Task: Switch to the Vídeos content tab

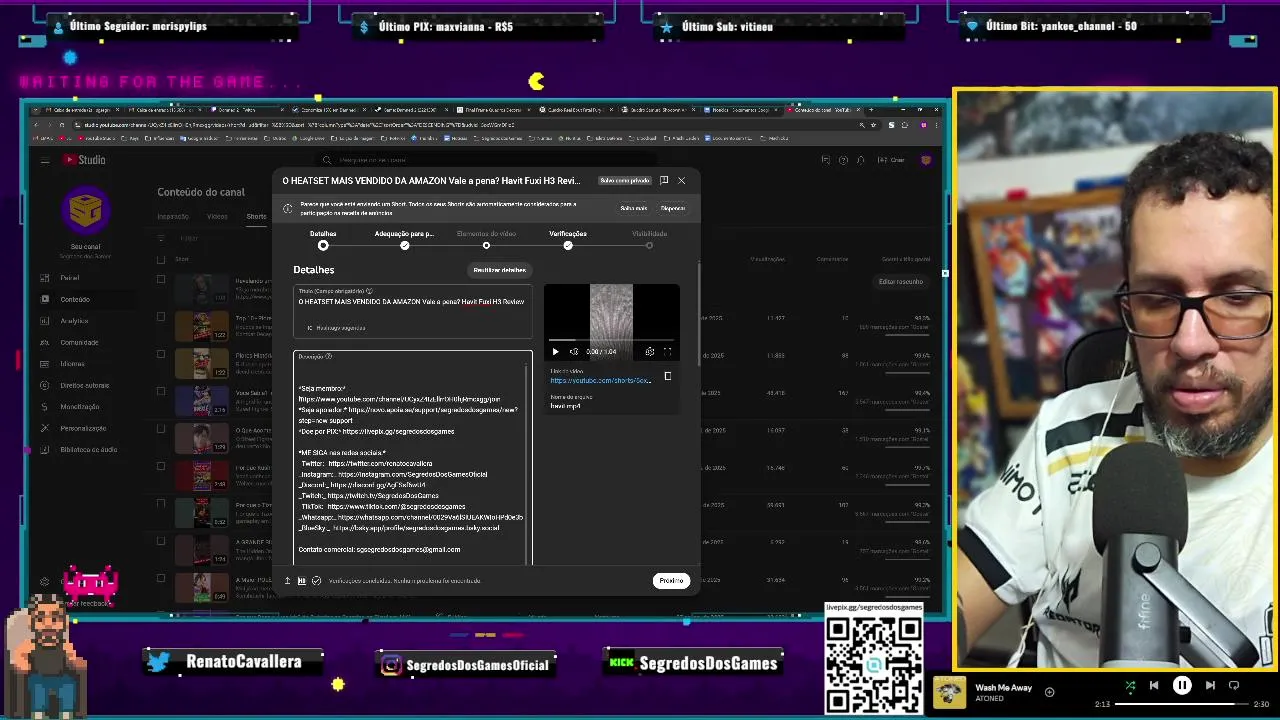Action: point(217,216)
